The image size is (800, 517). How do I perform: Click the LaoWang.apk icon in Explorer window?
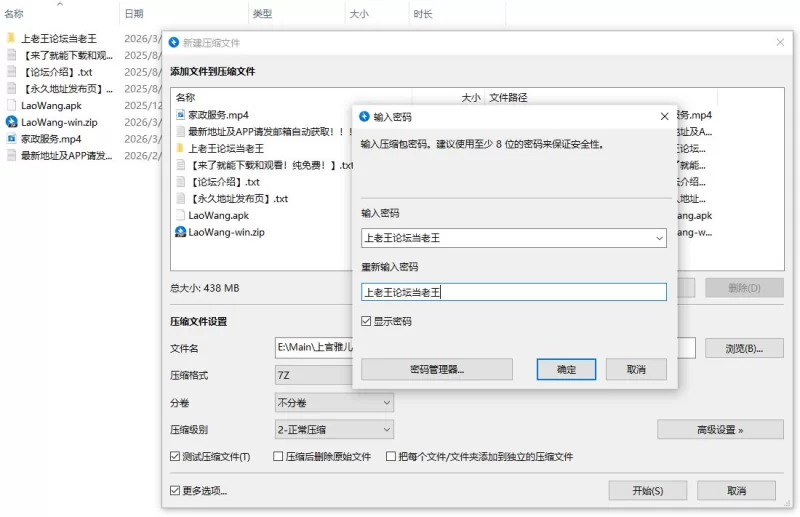point(11,105)
